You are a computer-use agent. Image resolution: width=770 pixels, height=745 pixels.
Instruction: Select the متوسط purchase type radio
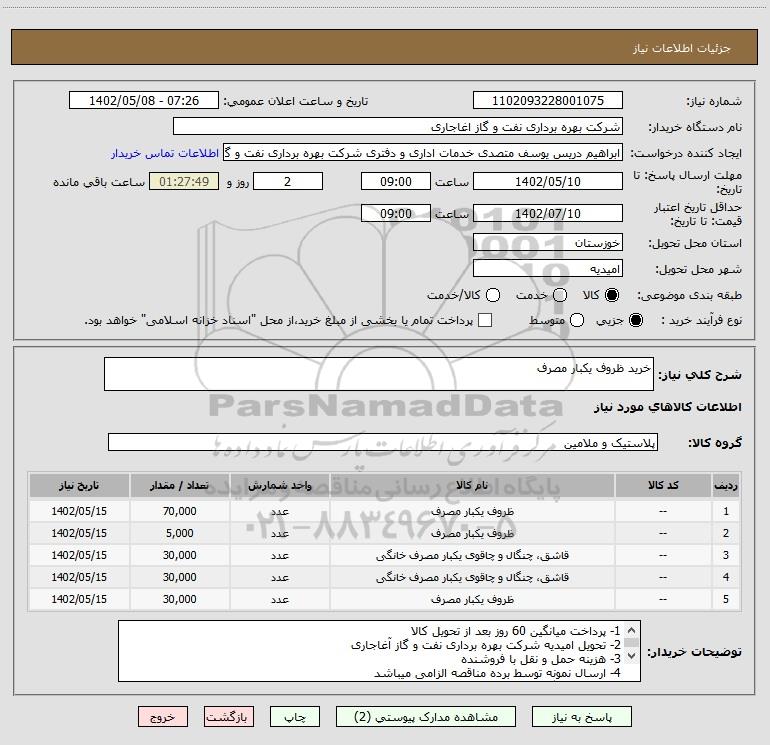point(577,320)
